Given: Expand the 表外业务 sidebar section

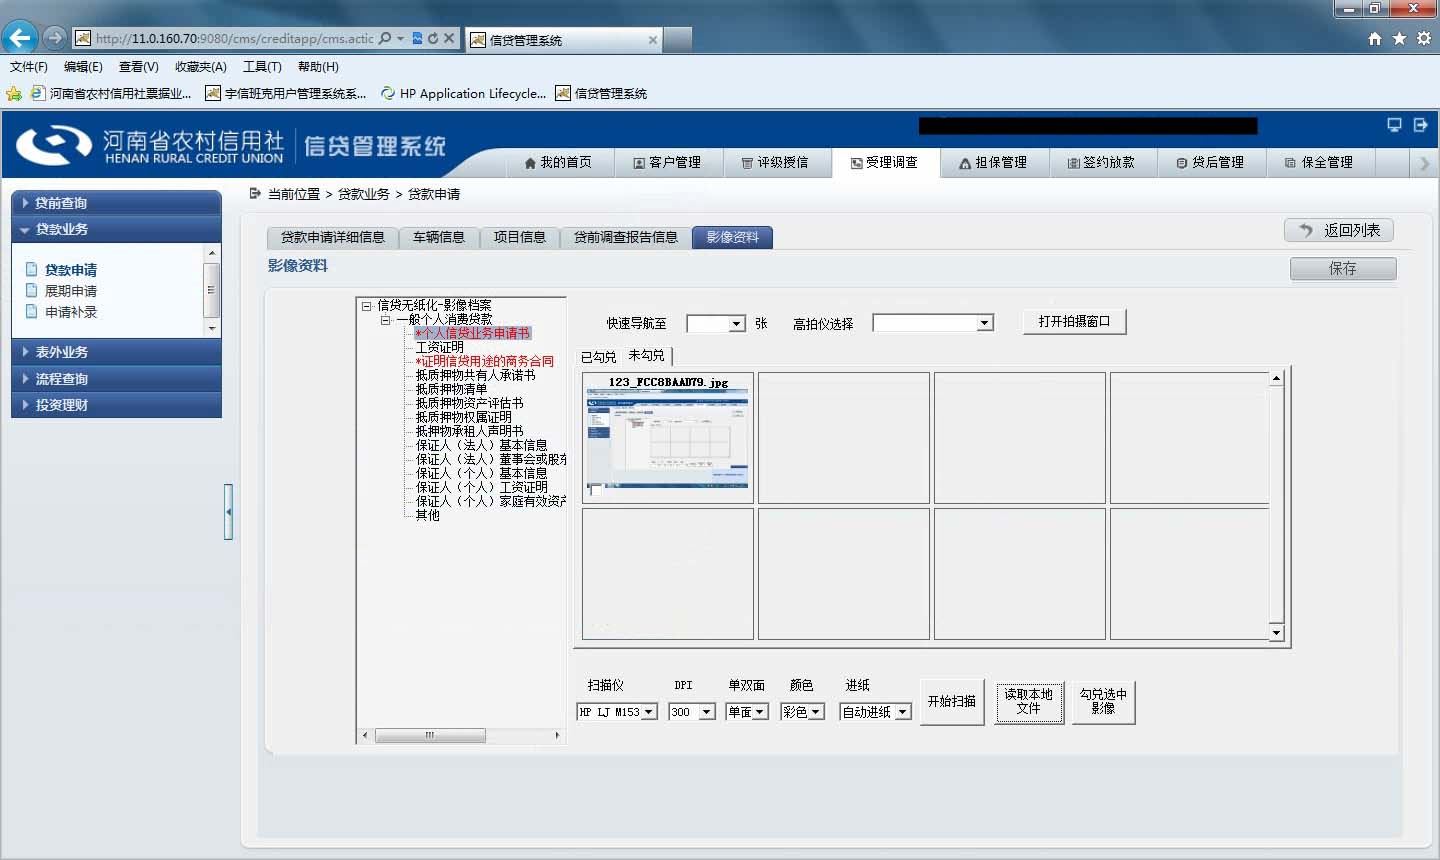Looking at the screenshot, I should coord(116,352).
